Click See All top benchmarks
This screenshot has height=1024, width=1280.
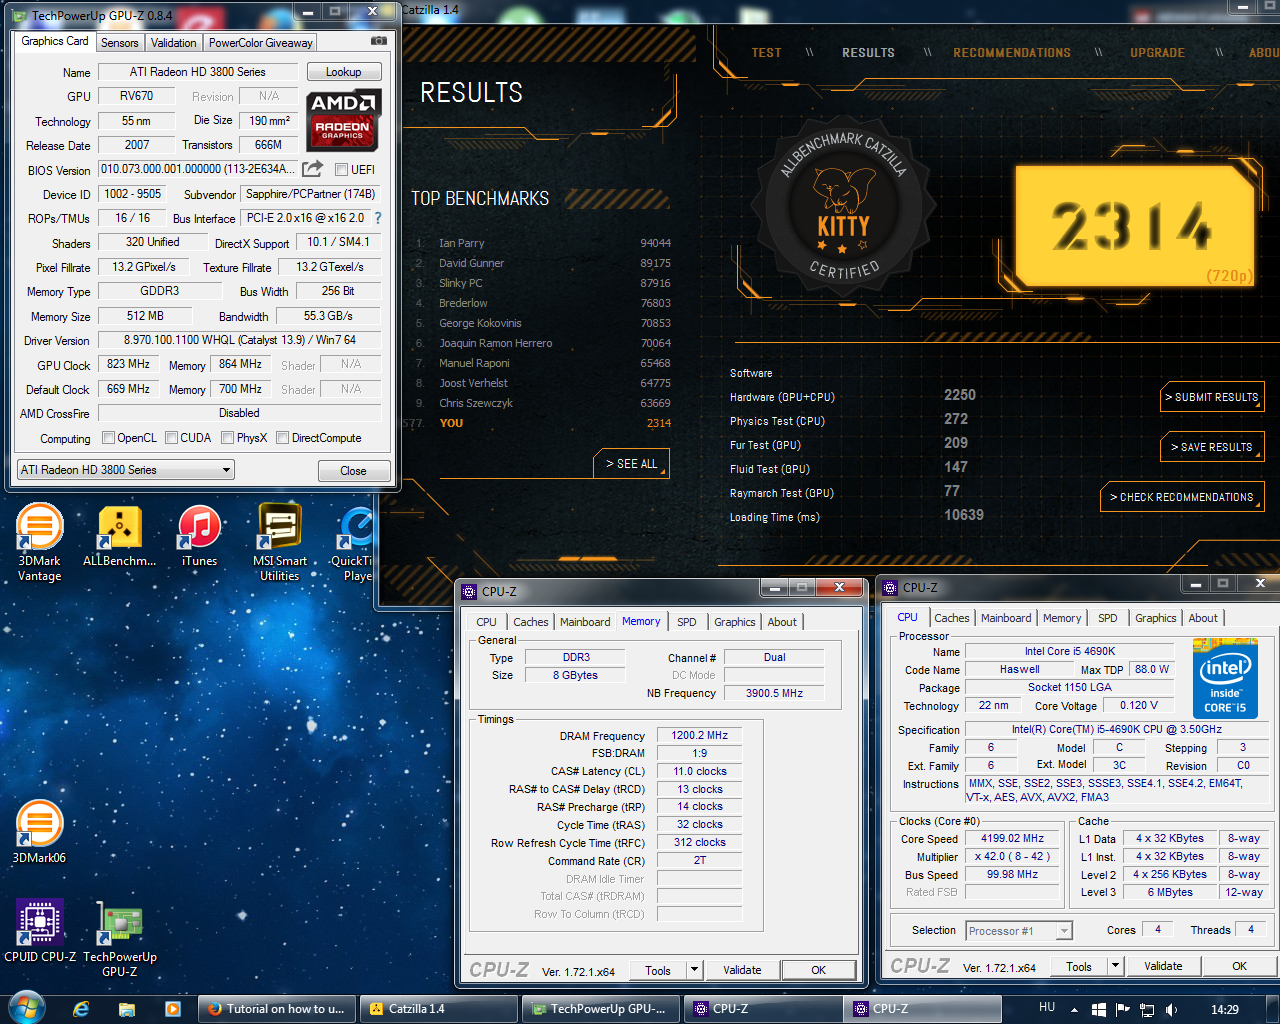point(631,464)
